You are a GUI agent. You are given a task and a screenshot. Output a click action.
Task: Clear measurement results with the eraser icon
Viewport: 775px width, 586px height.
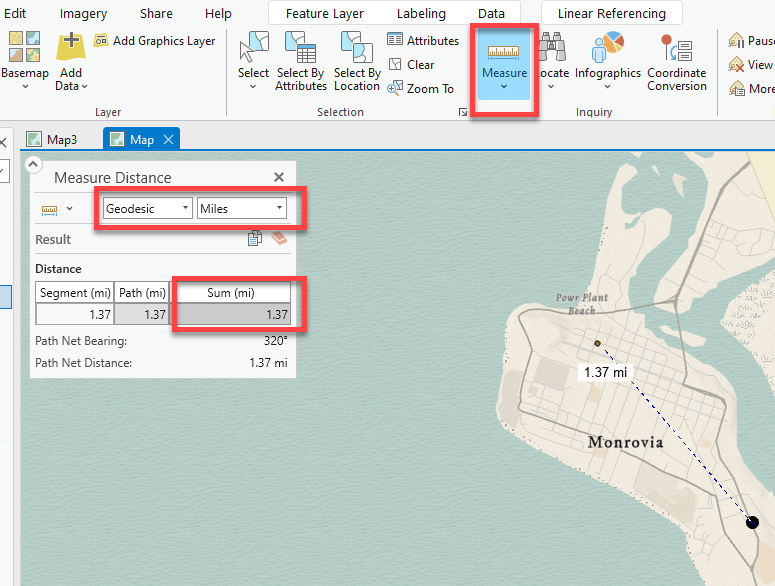[279, 238]
